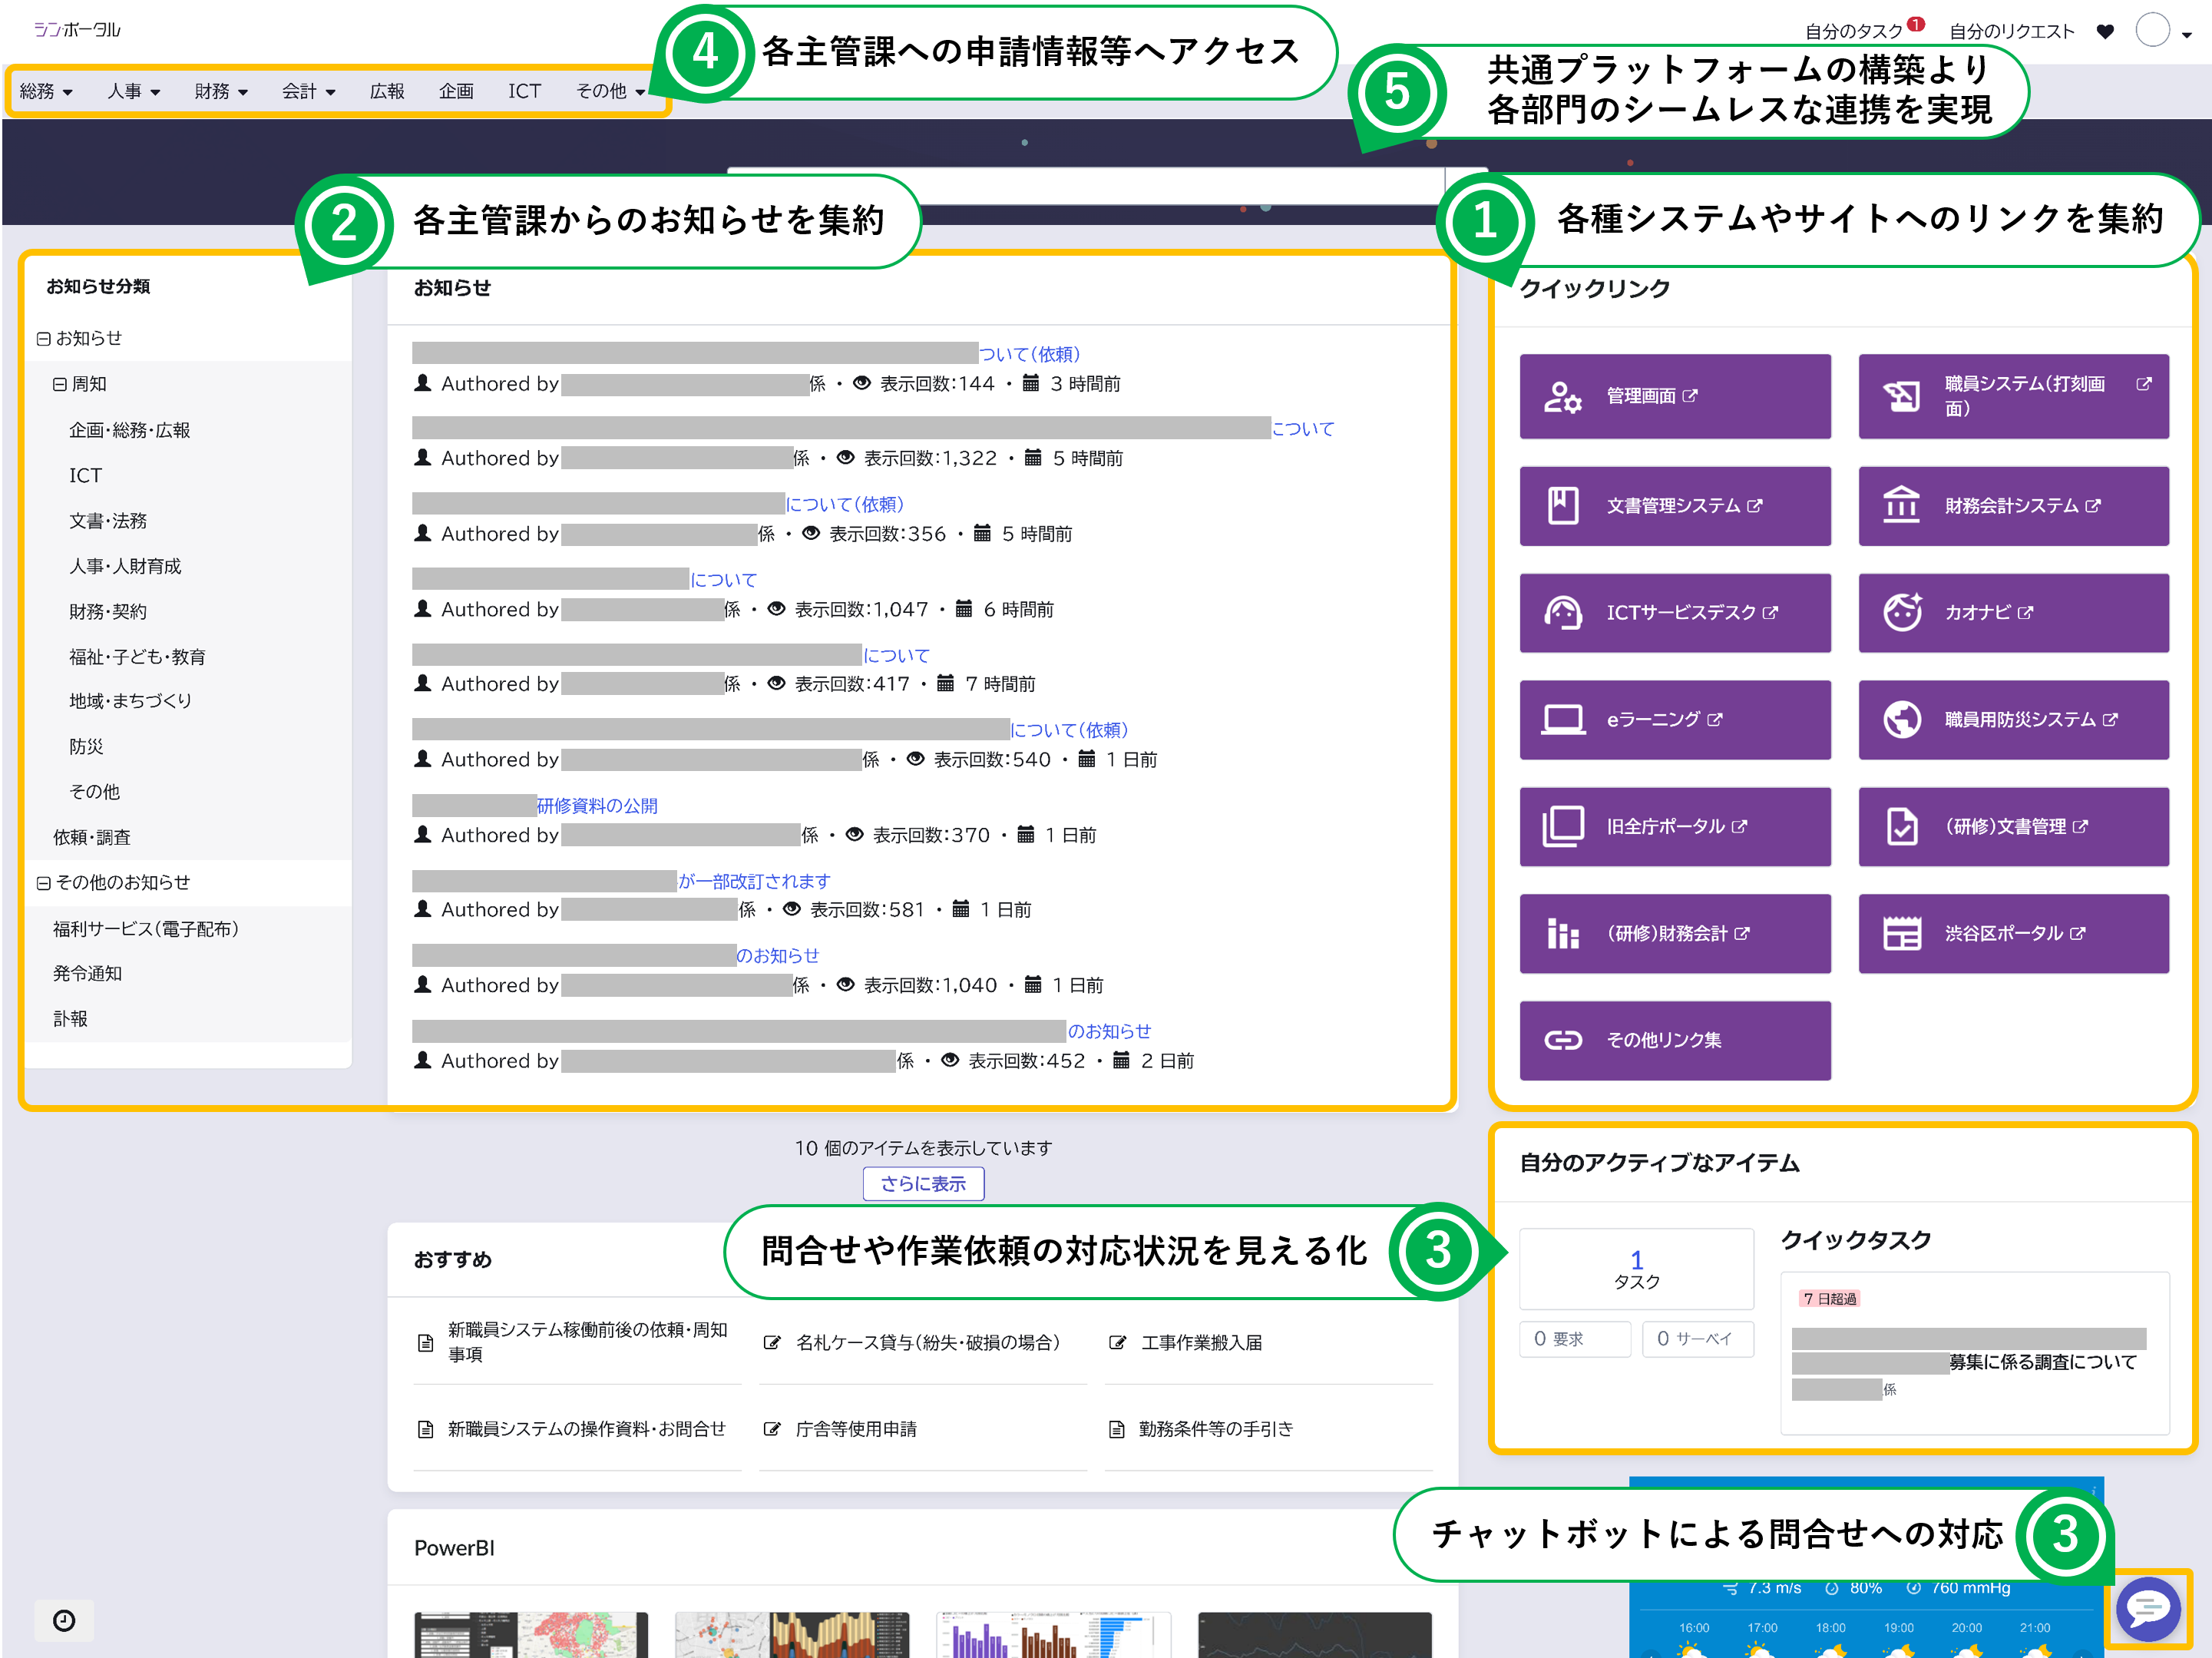
Task: Select the 広報 menu item
Action: click(387, 92)
